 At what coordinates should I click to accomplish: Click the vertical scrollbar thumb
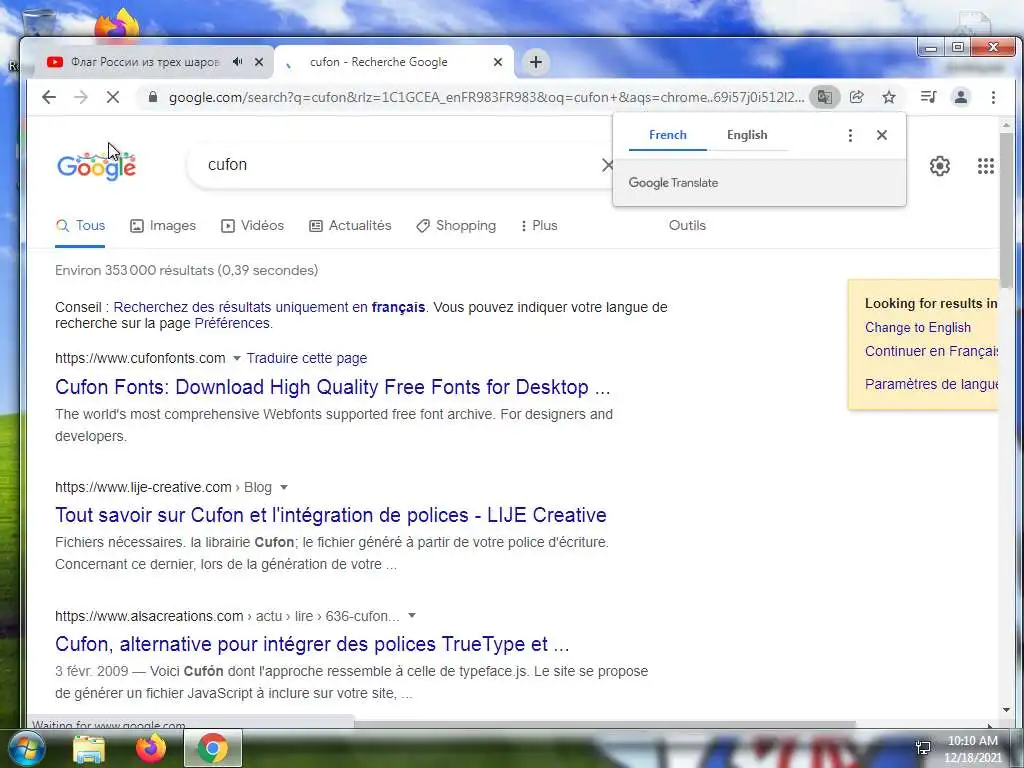(1006, 209)
